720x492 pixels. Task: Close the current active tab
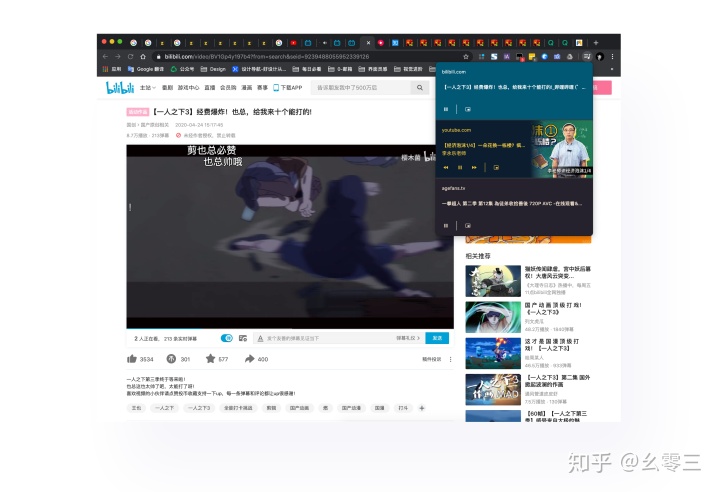pos(368,43)
